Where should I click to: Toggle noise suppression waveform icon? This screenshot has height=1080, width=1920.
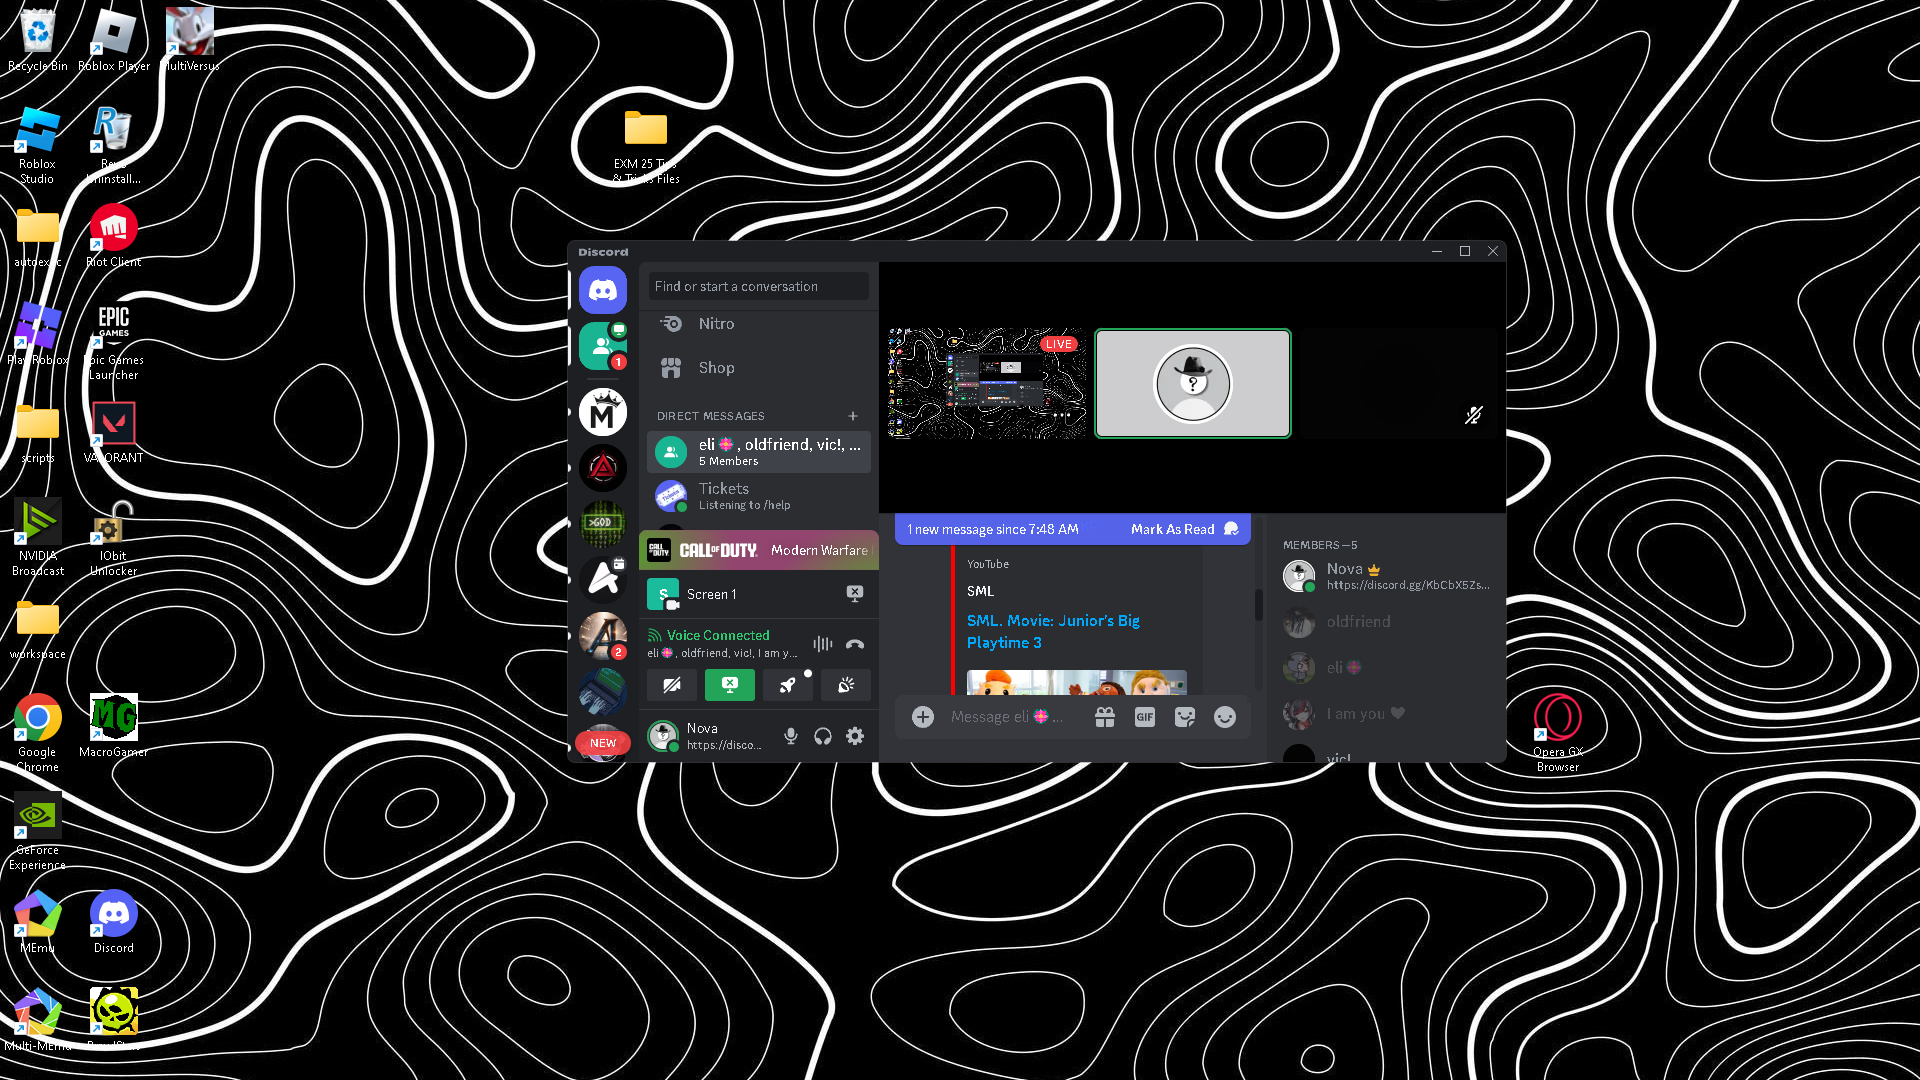click(x=822, y=645)
